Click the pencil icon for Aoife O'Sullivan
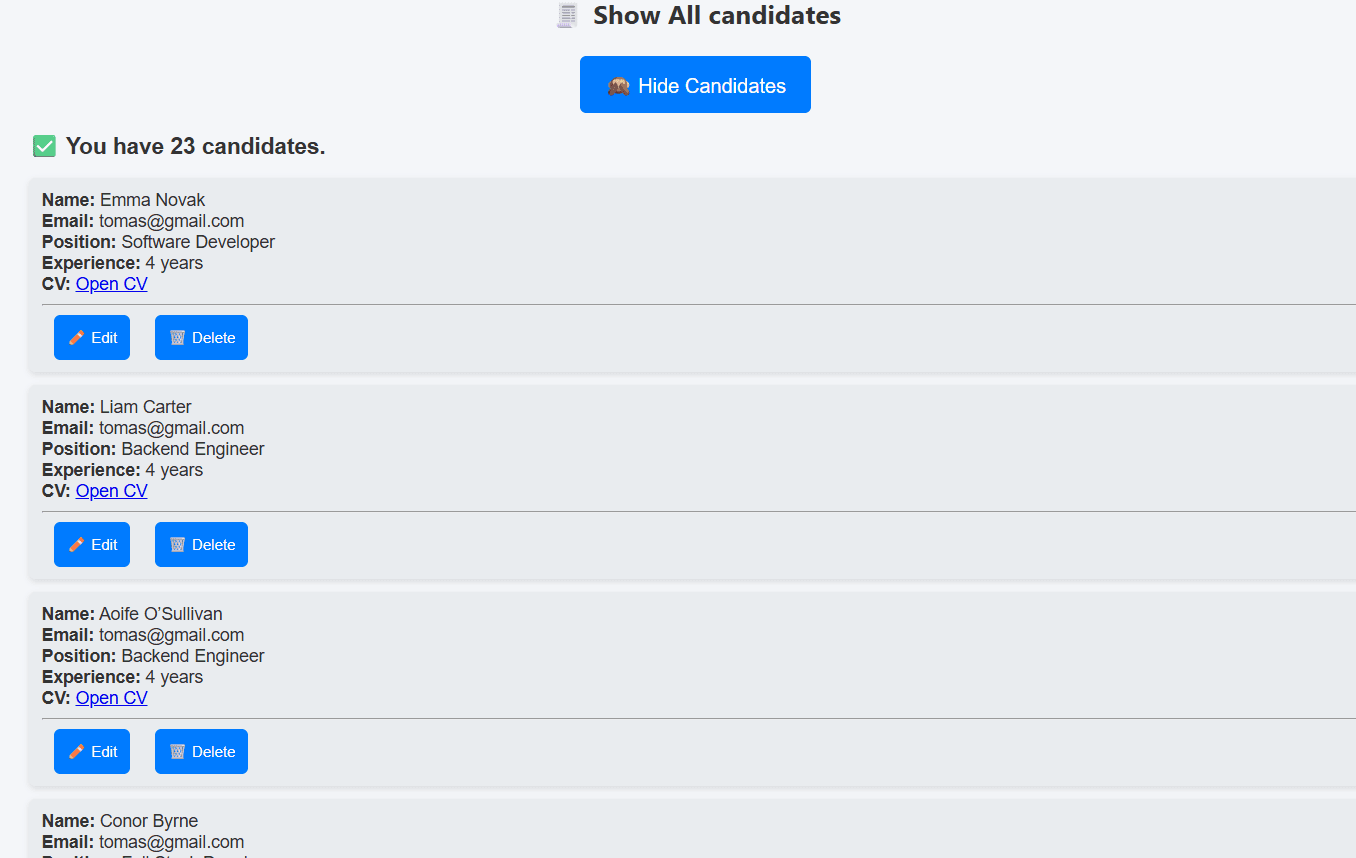The width and height of the screenshot is (1356, 858). click(76, 752)
